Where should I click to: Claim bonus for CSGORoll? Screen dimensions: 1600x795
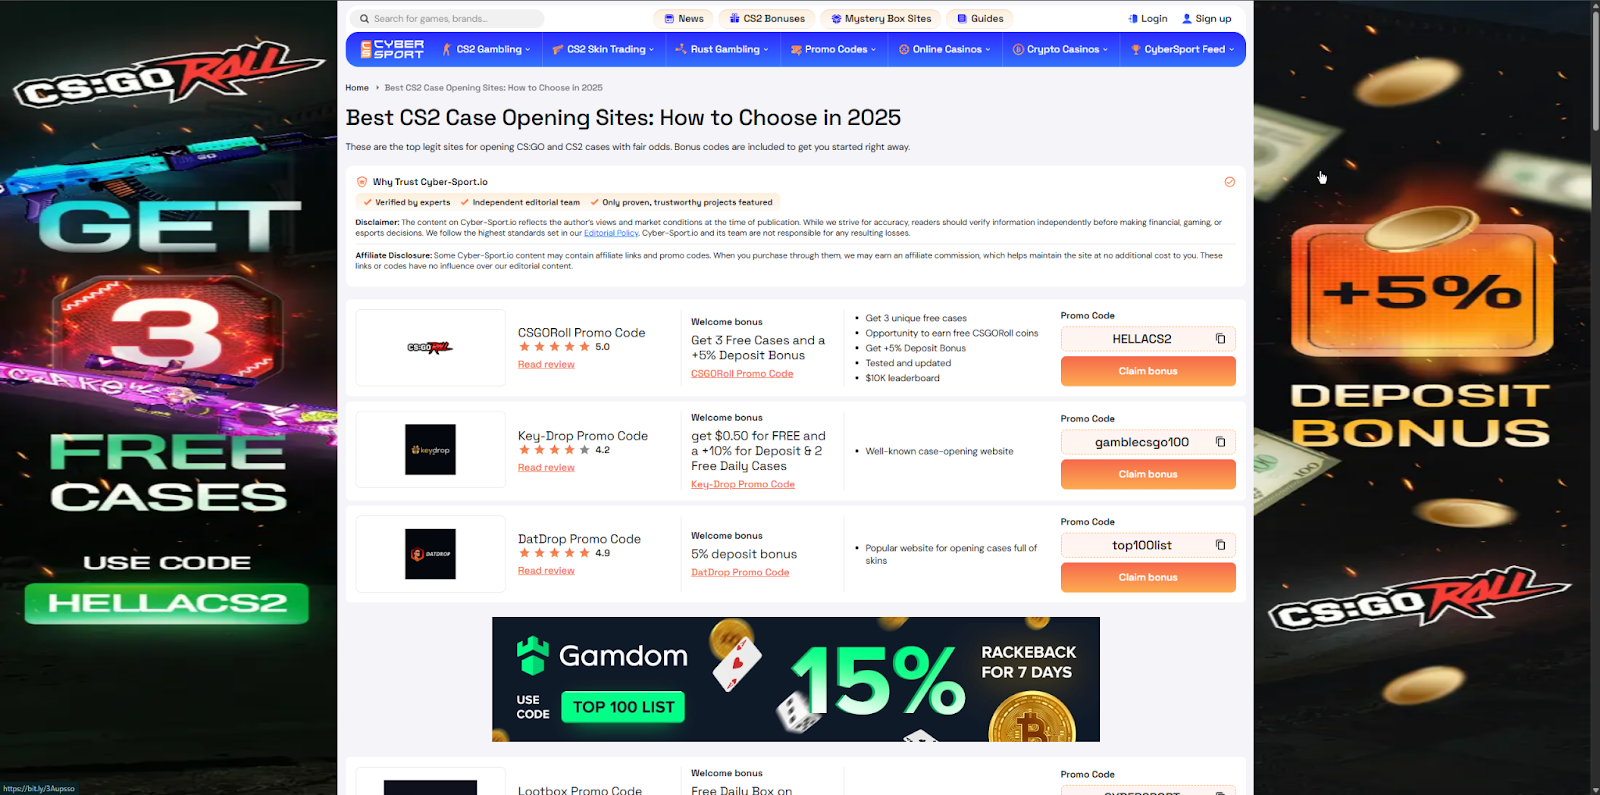1147,371
